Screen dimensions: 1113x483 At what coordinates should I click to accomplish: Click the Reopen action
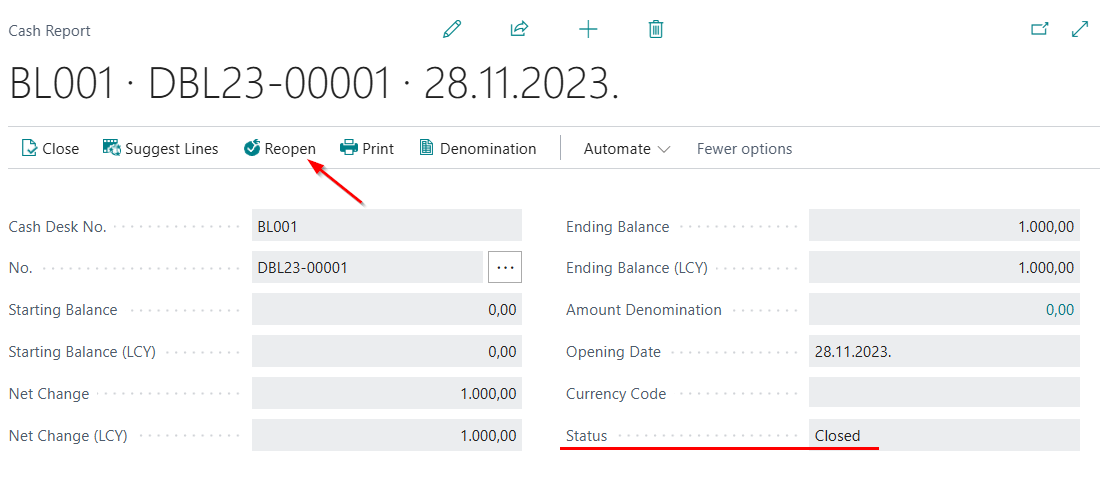[280, 148]
